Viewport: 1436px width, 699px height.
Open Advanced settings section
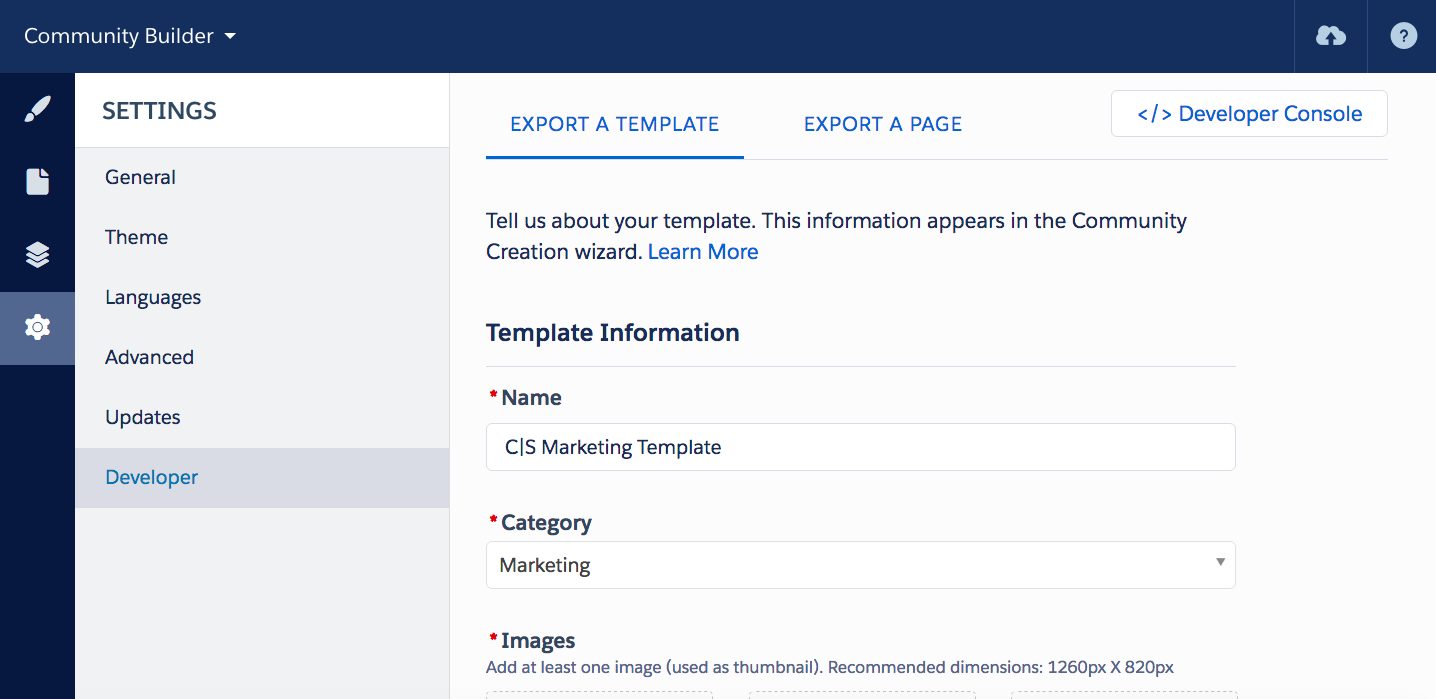(262, 357)
